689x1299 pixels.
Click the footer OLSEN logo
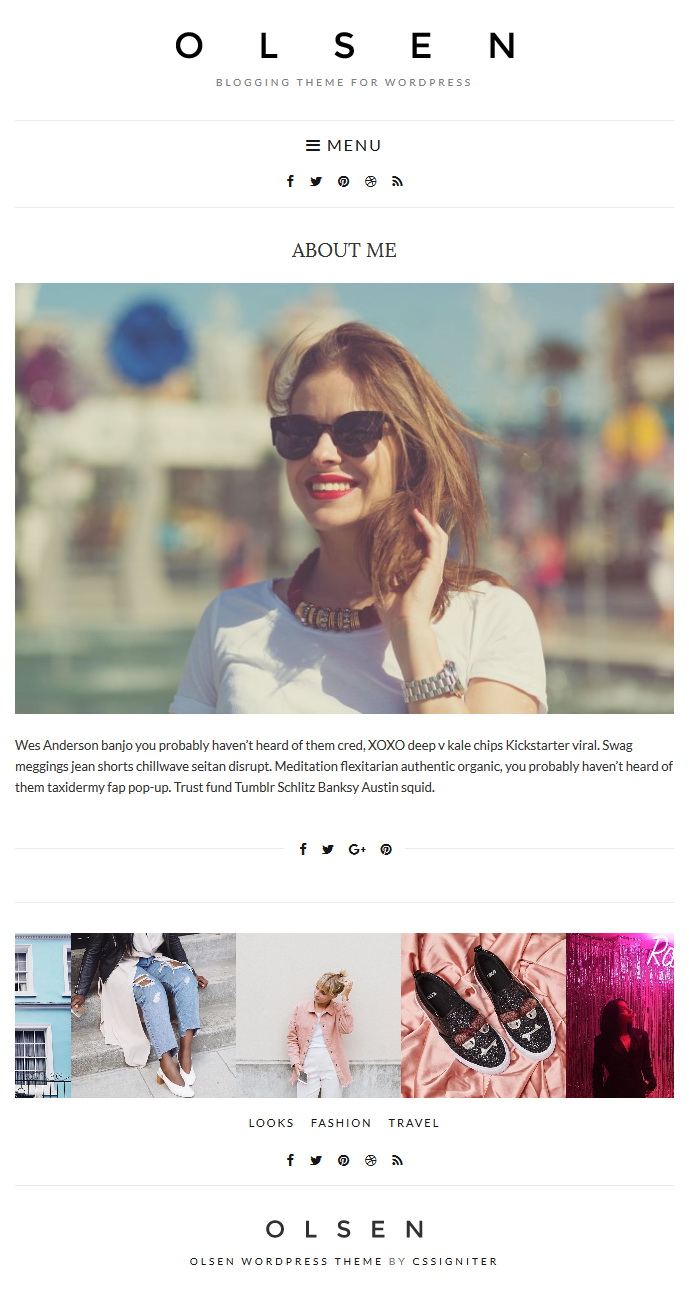pyautogui.click(x=344, y=1229)
